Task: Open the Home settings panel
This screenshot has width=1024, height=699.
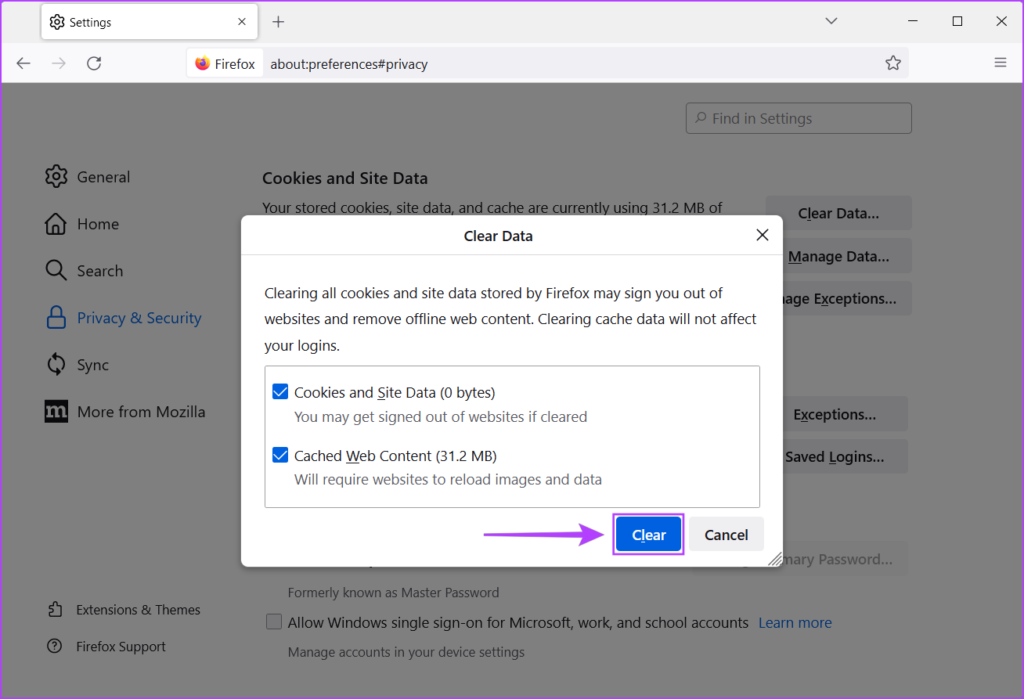Action: [95, 224]
